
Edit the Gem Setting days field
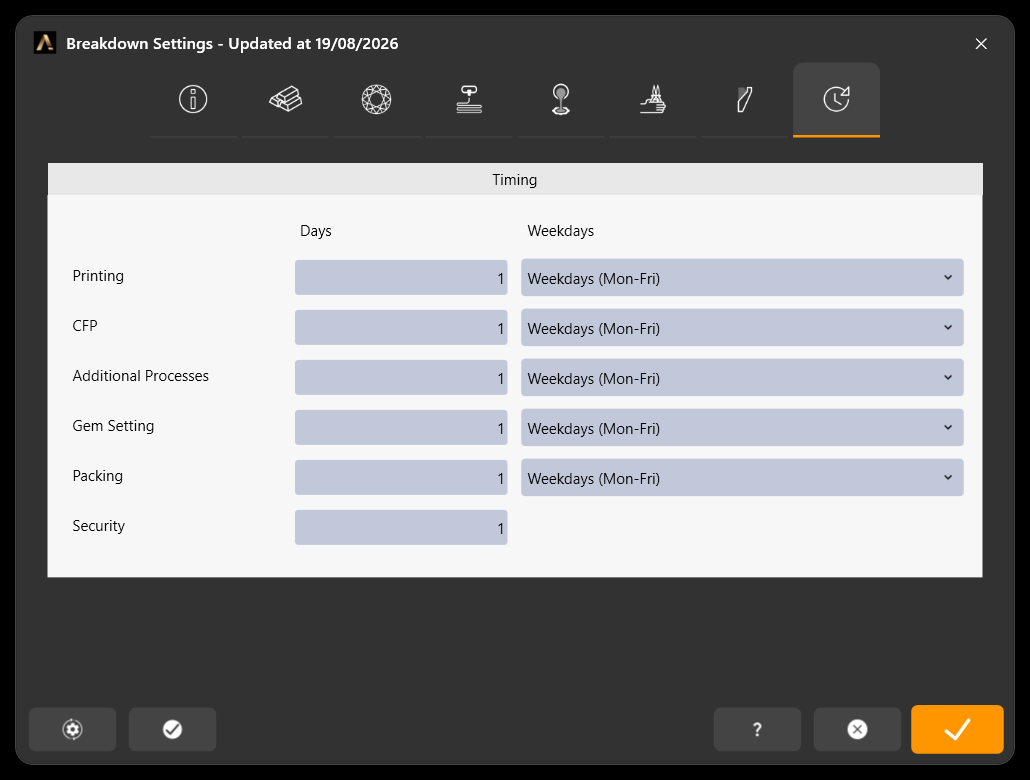[401, 428]
